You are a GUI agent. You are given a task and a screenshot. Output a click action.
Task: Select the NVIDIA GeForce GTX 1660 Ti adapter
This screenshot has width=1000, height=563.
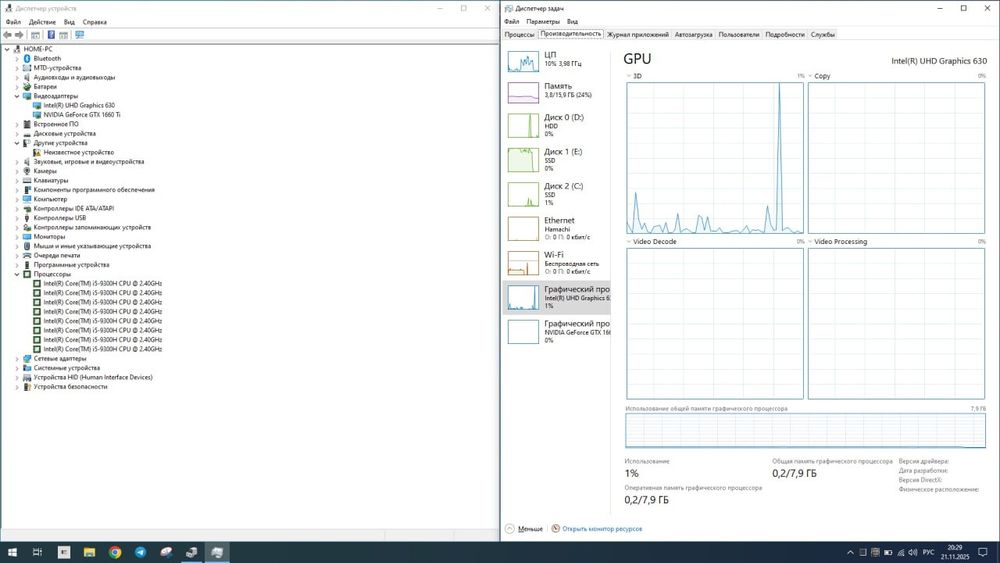(82, 115)
